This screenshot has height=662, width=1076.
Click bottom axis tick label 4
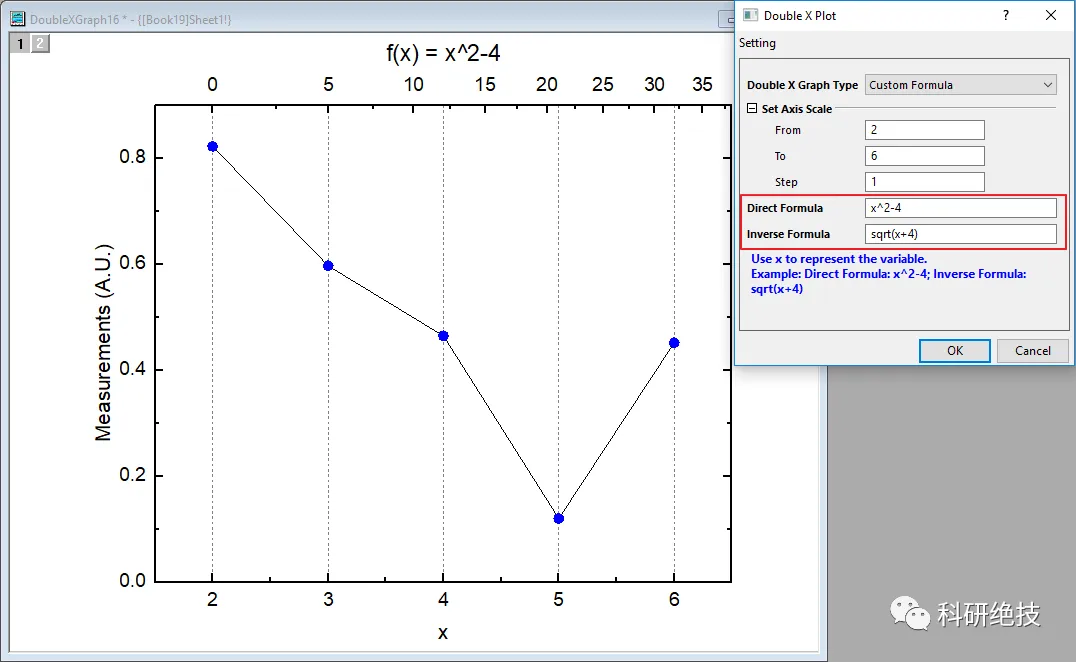443,599
